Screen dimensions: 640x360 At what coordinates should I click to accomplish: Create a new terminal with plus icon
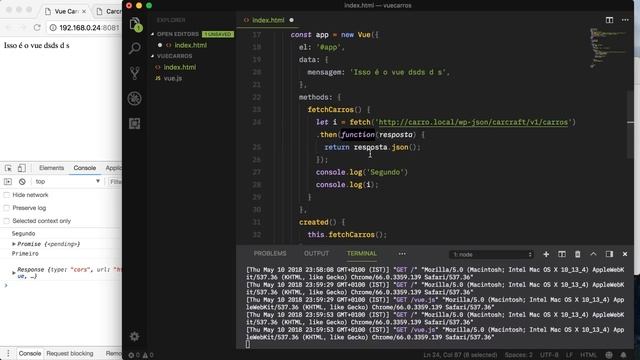546,254
